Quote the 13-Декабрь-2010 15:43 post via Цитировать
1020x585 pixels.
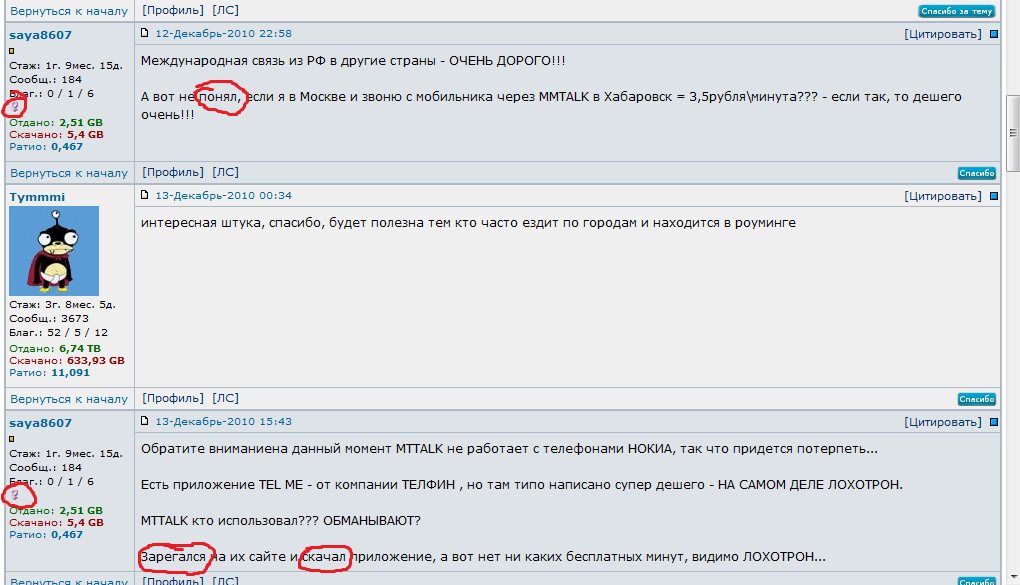click(x=943, y=422)
